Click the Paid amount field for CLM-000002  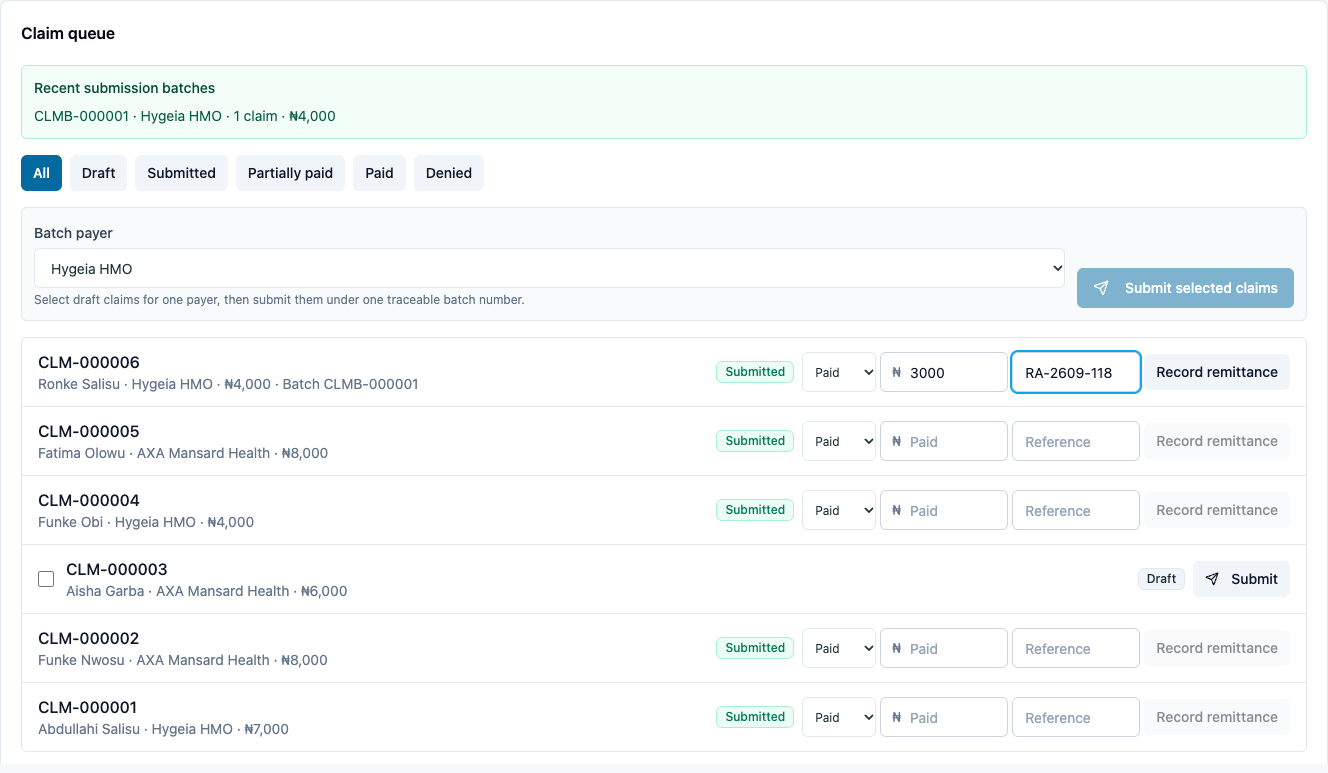tap(944, 648)
